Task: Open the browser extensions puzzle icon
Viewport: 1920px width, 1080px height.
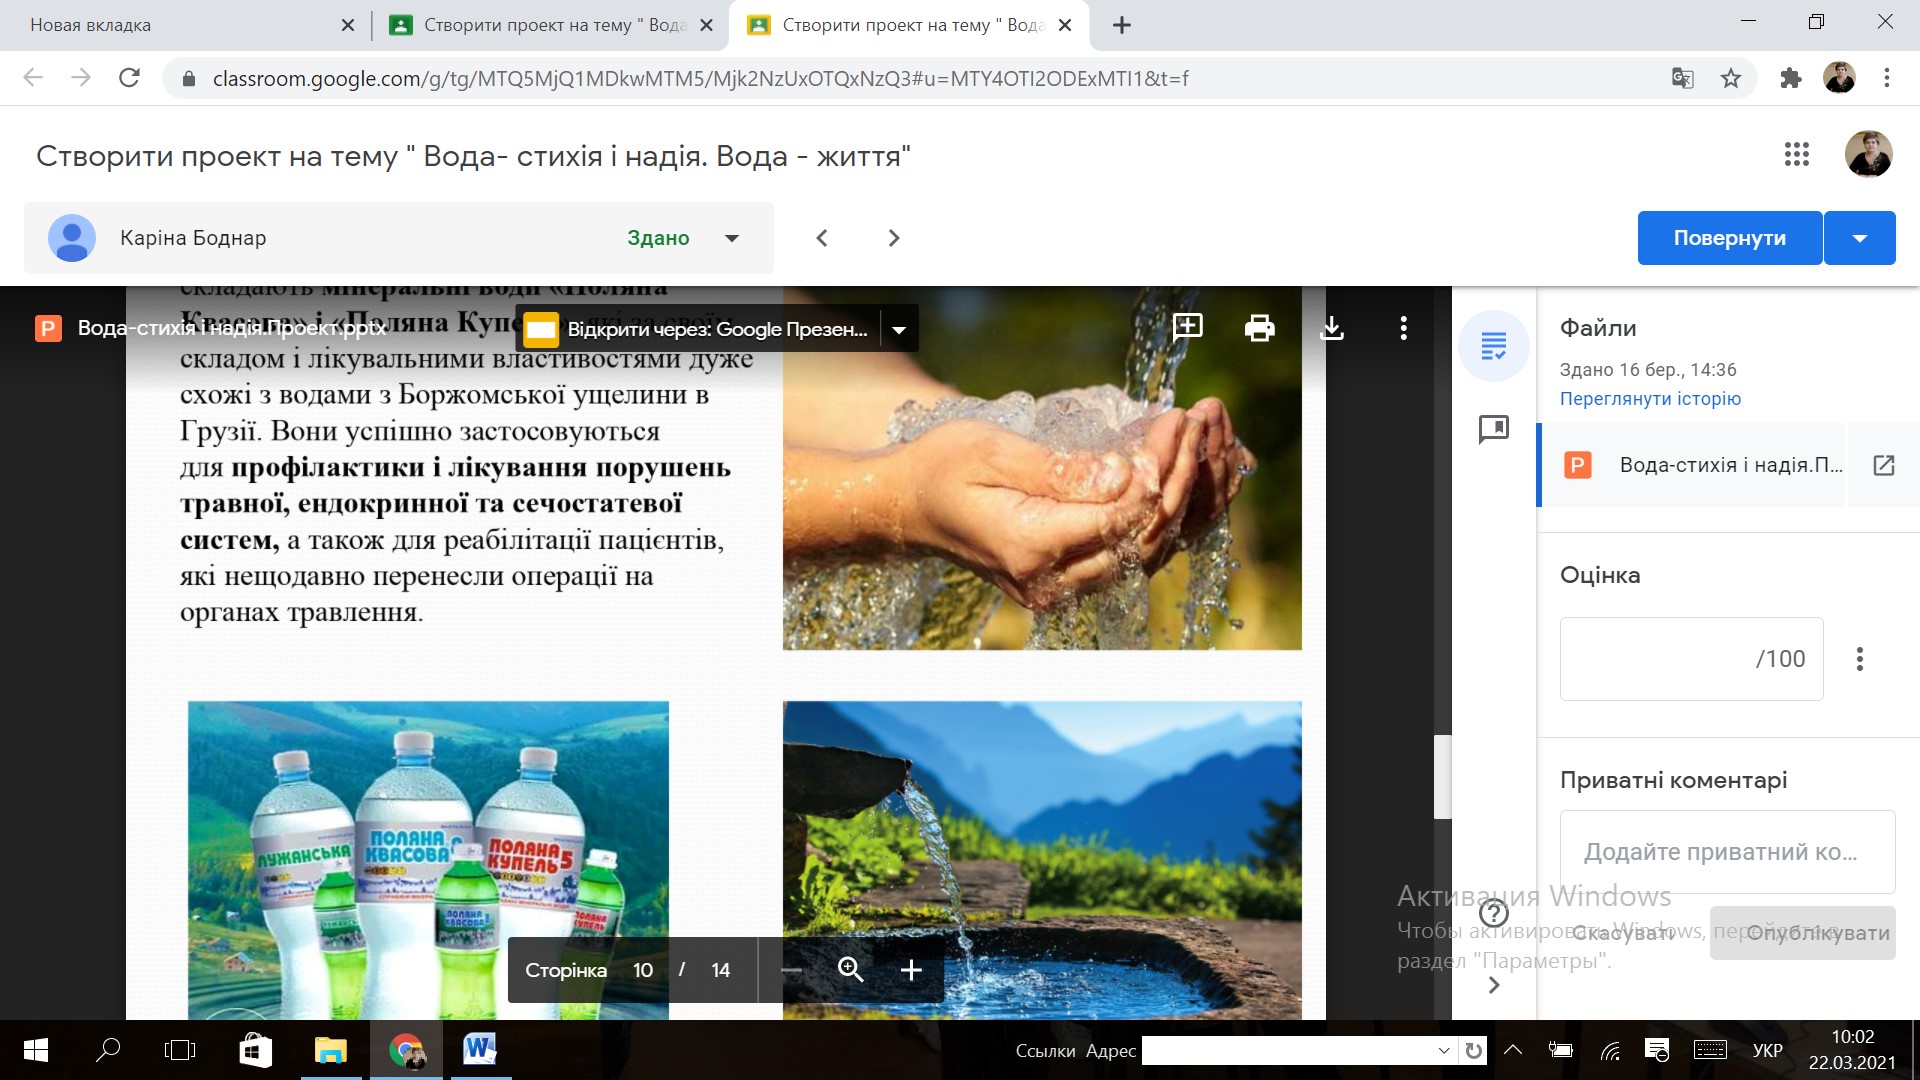Action: [x=1791, y=78]
